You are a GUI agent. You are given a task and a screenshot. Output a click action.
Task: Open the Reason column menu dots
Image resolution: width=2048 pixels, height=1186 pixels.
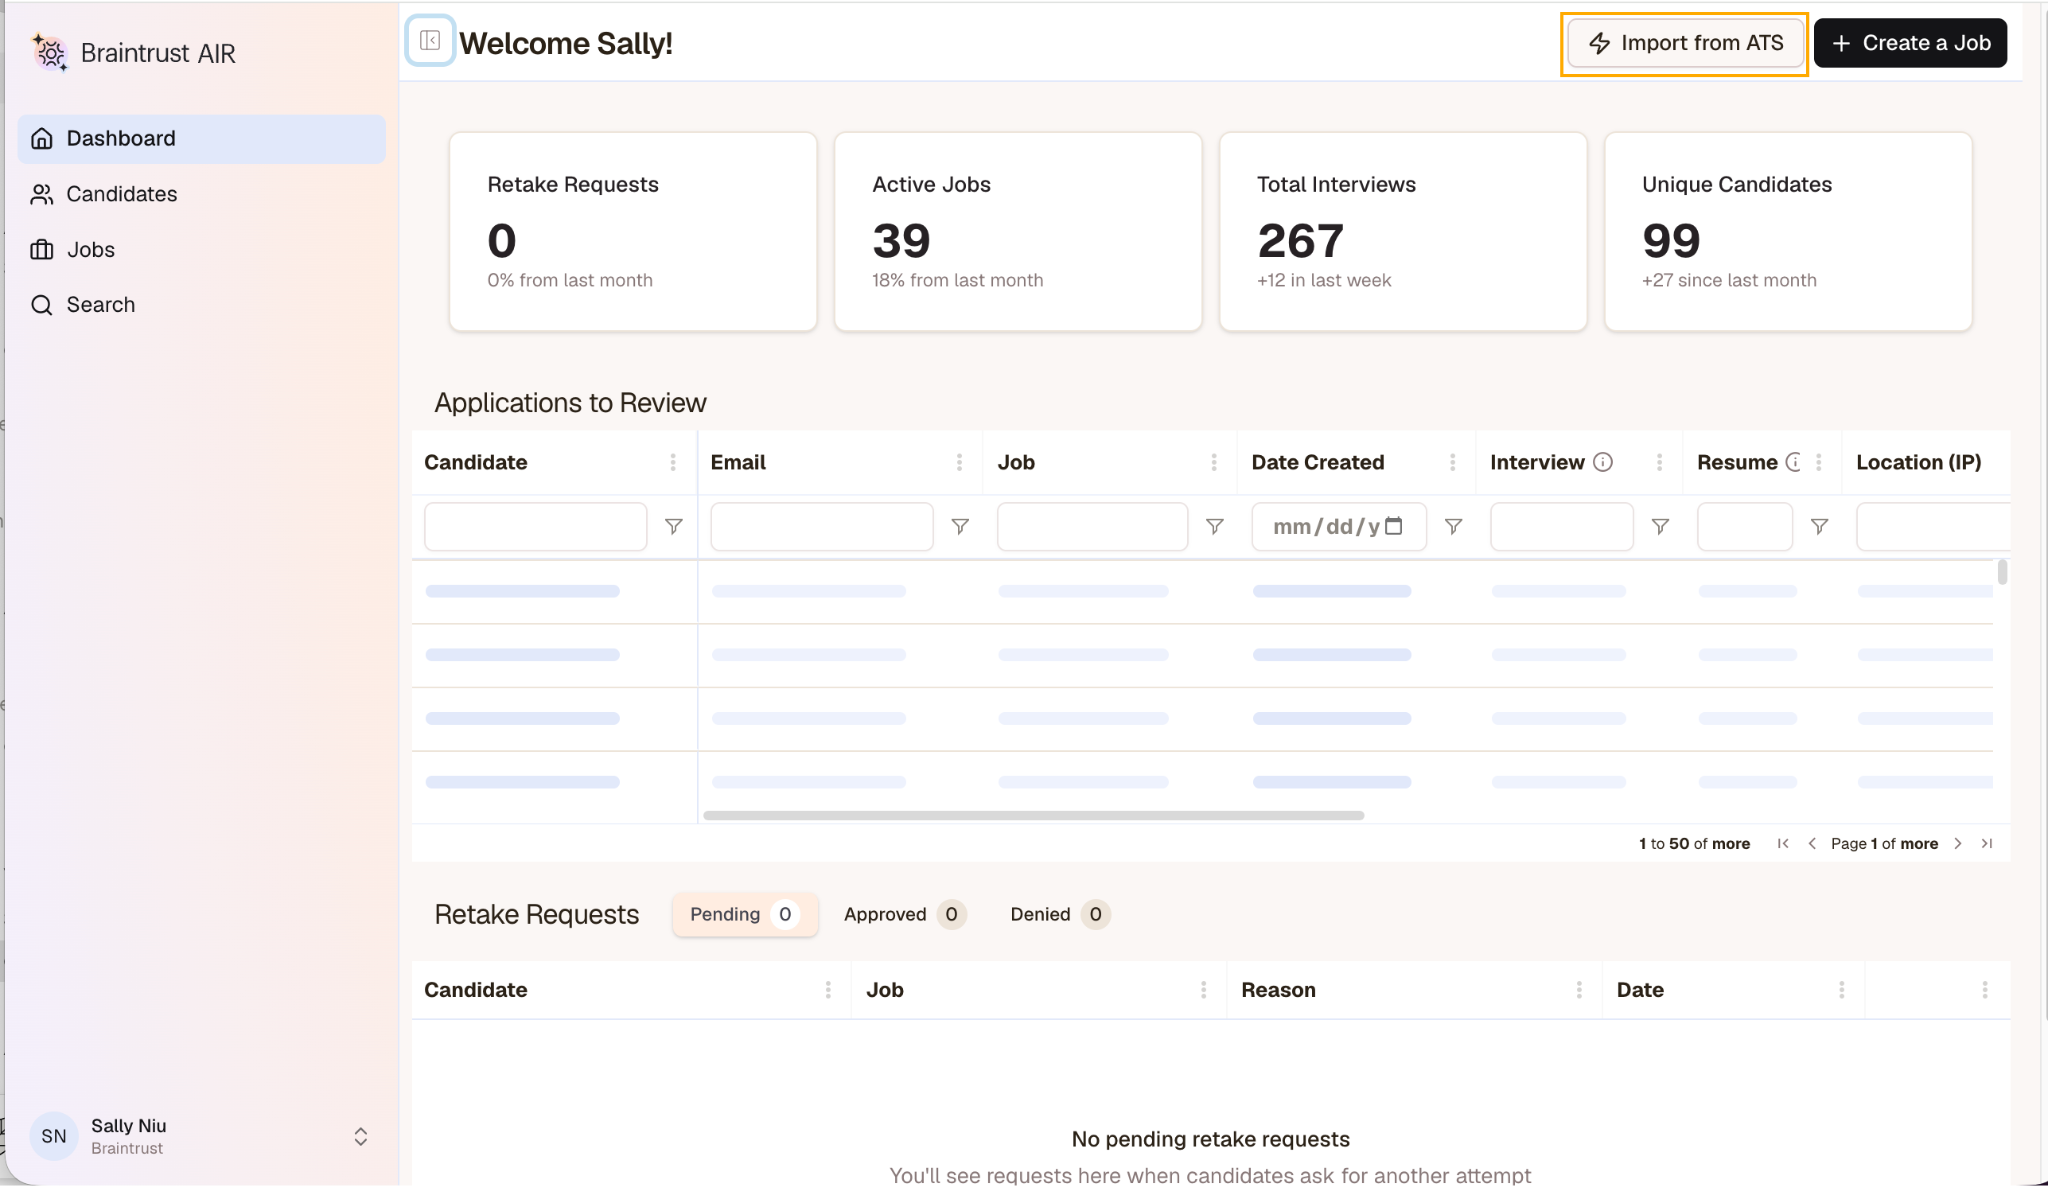tap(1579, 990)
